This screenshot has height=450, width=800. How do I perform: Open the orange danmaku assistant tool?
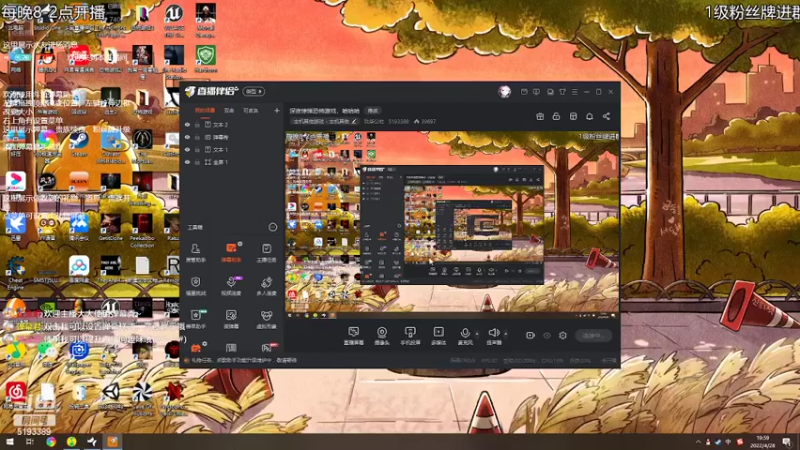(231, 253)
